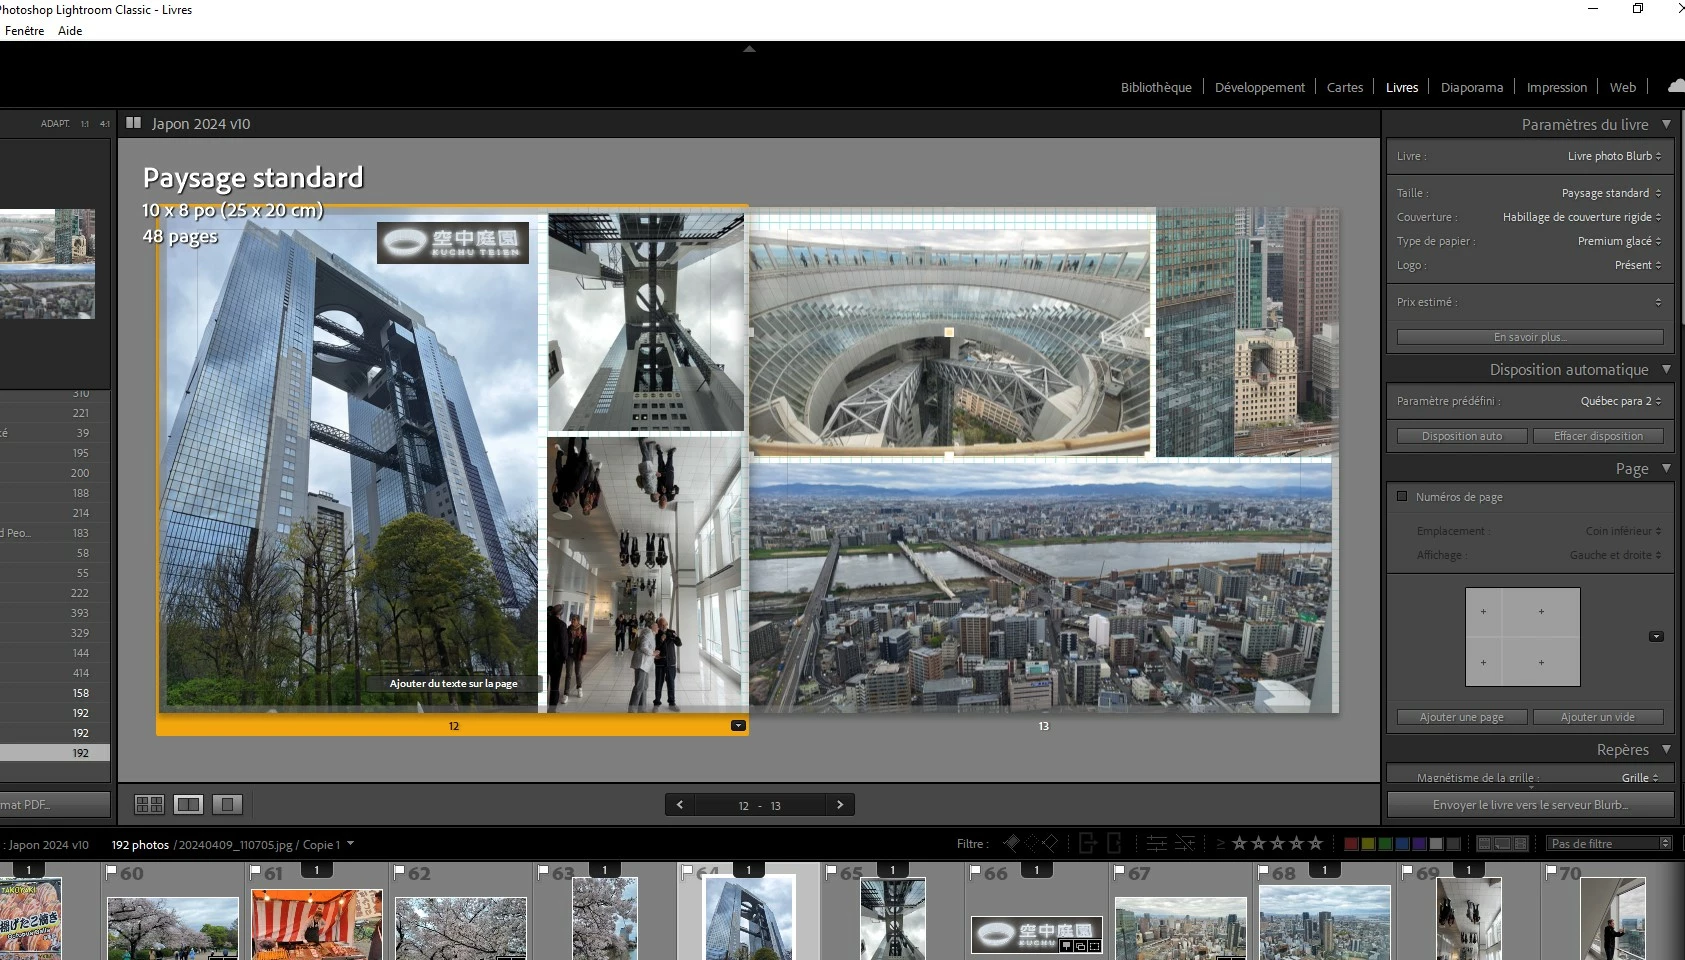Open the Cartes module

[1345, 87]
